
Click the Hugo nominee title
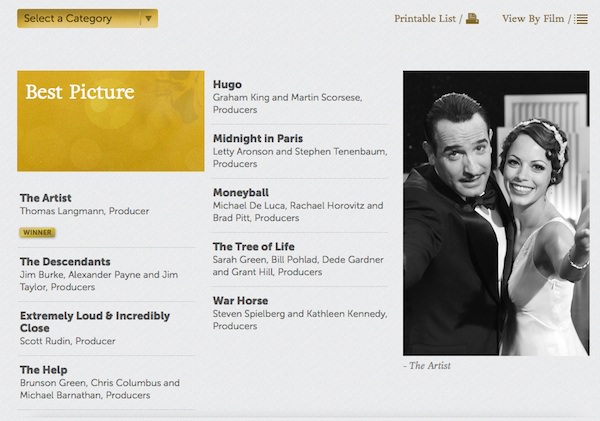click(227, 84)
